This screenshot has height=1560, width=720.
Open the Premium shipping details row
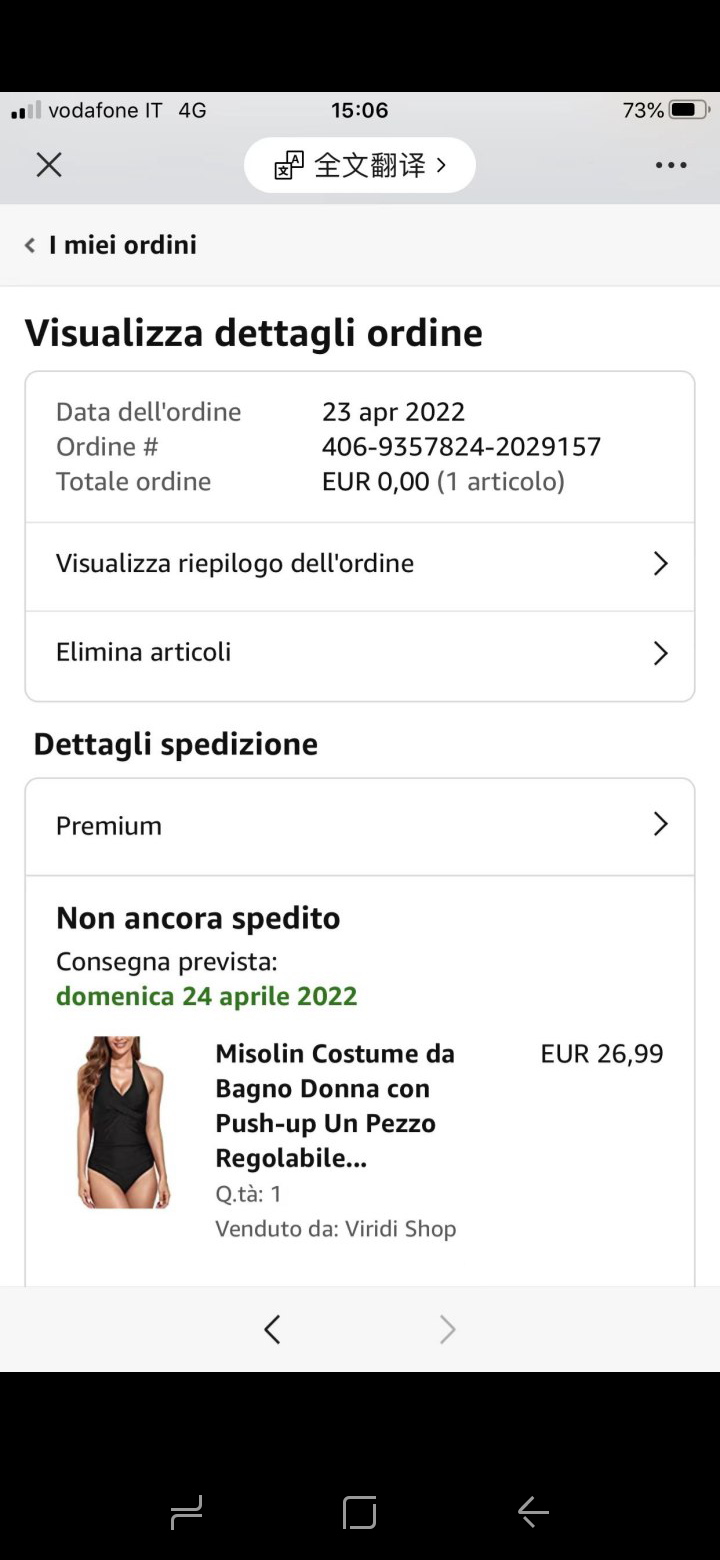tap(109, 826)
